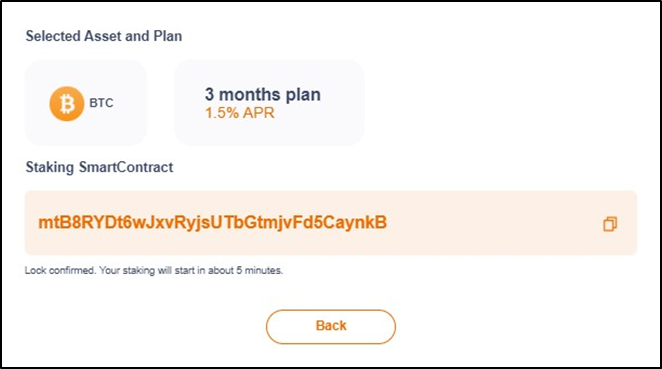The image size is (662, 369).
Task: Click the 'mtB8' beginning of the address
Action: coord(58,222)
